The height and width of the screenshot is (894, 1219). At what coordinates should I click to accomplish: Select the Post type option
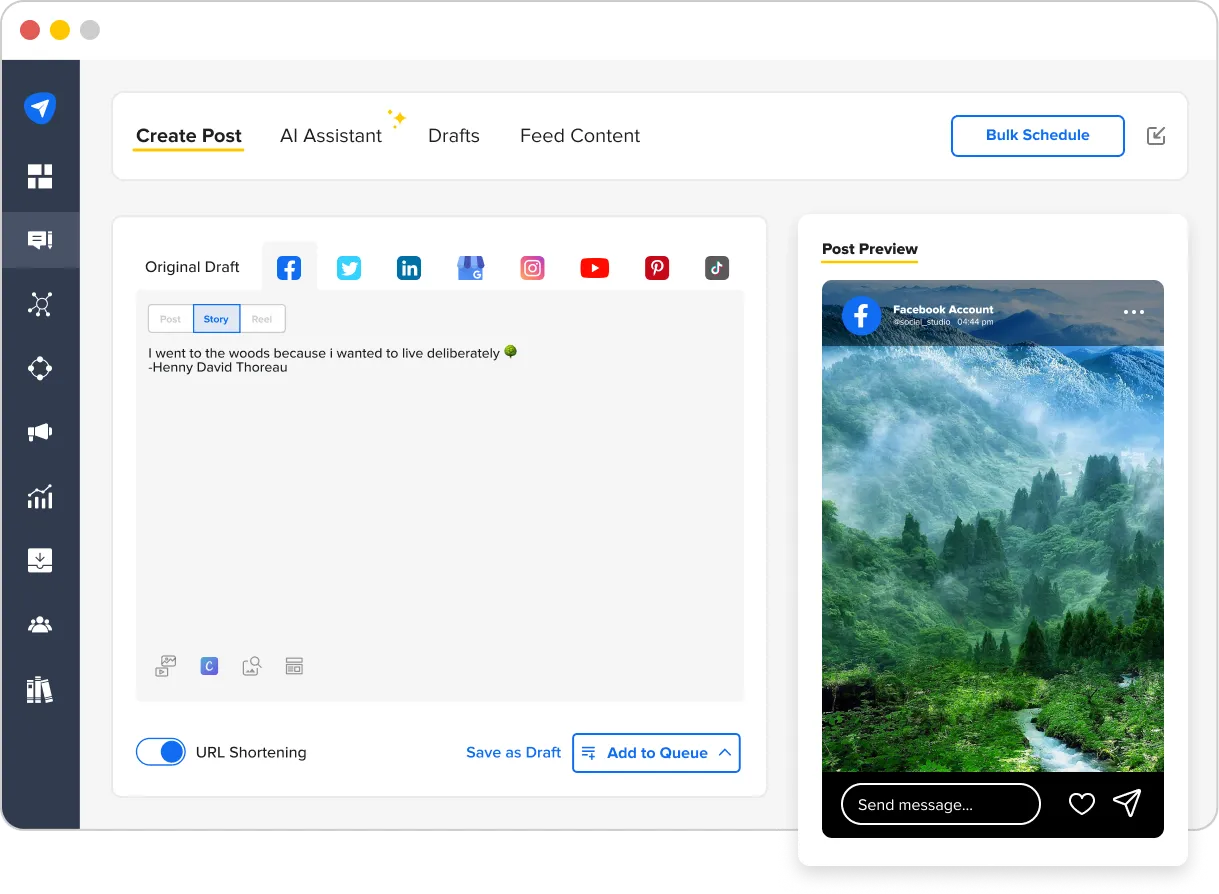pyautogui.click(x=171, y=319)
